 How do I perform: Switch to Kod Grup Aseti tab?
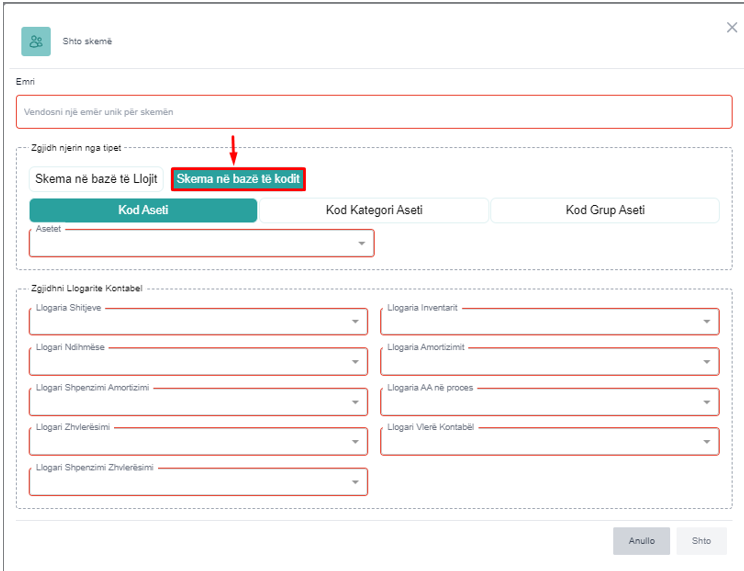point(604,210)
